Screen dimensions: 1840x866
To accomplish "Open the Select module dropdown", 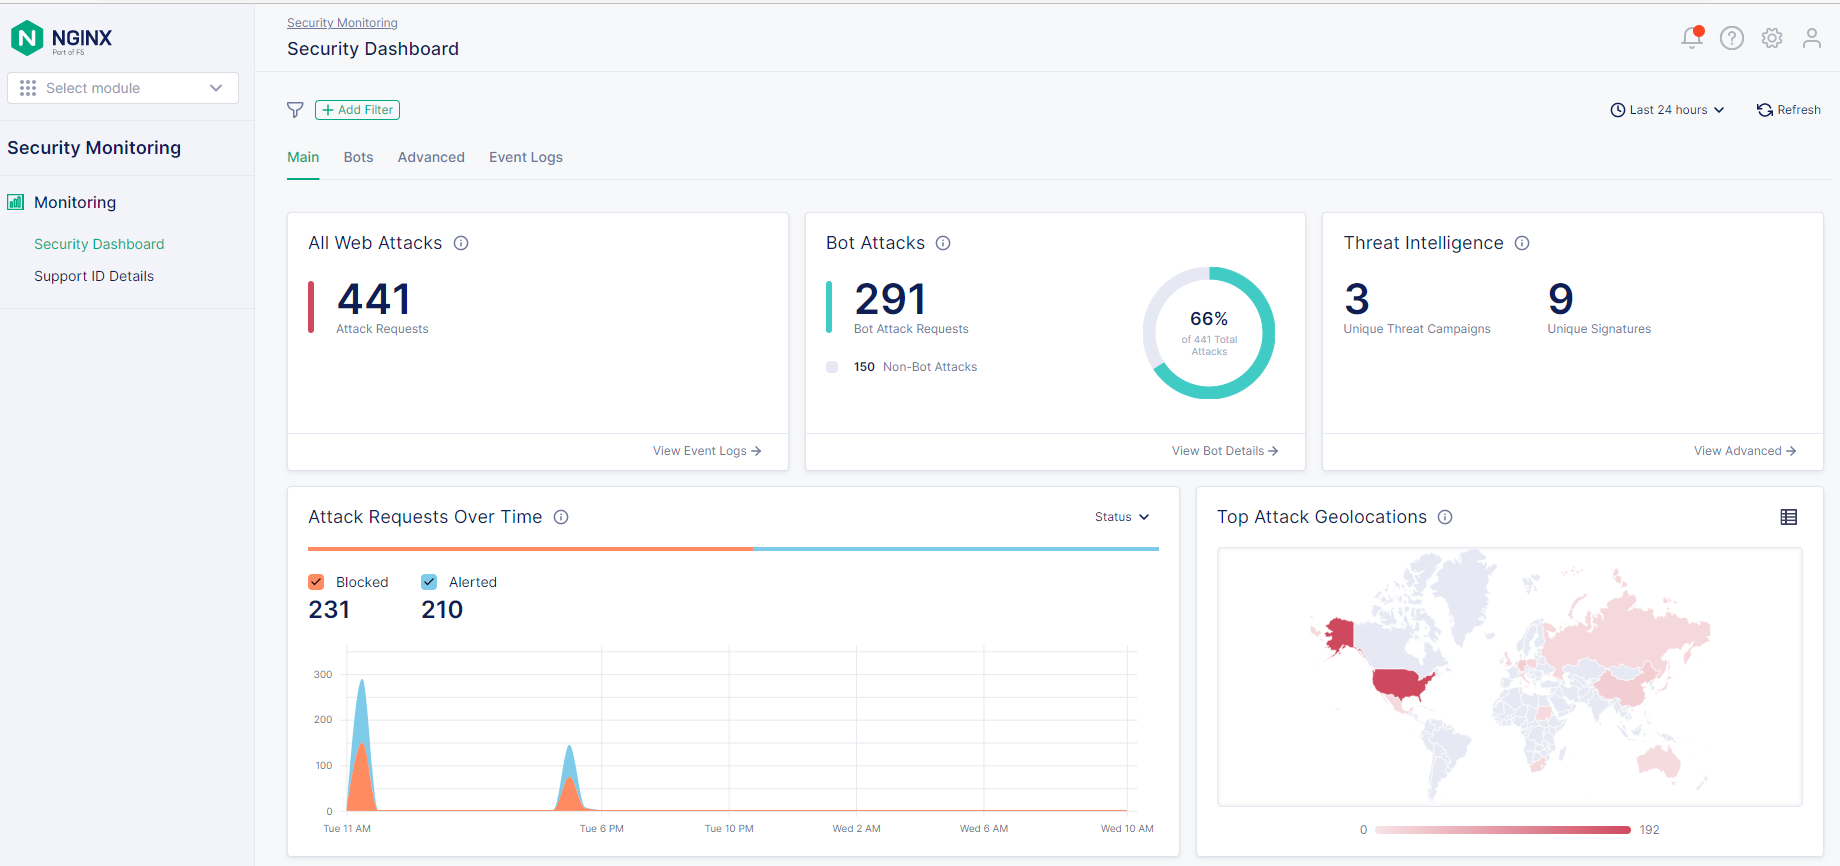I will [123, 88].
